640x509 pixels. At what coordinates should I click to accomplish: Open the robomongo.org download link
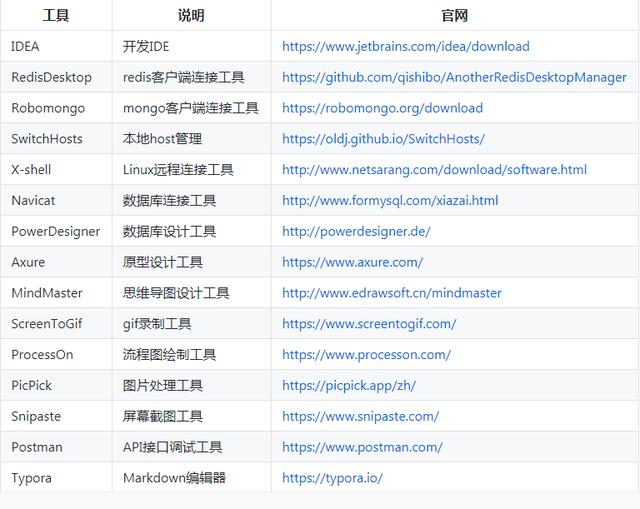click(x=382, y=108)
